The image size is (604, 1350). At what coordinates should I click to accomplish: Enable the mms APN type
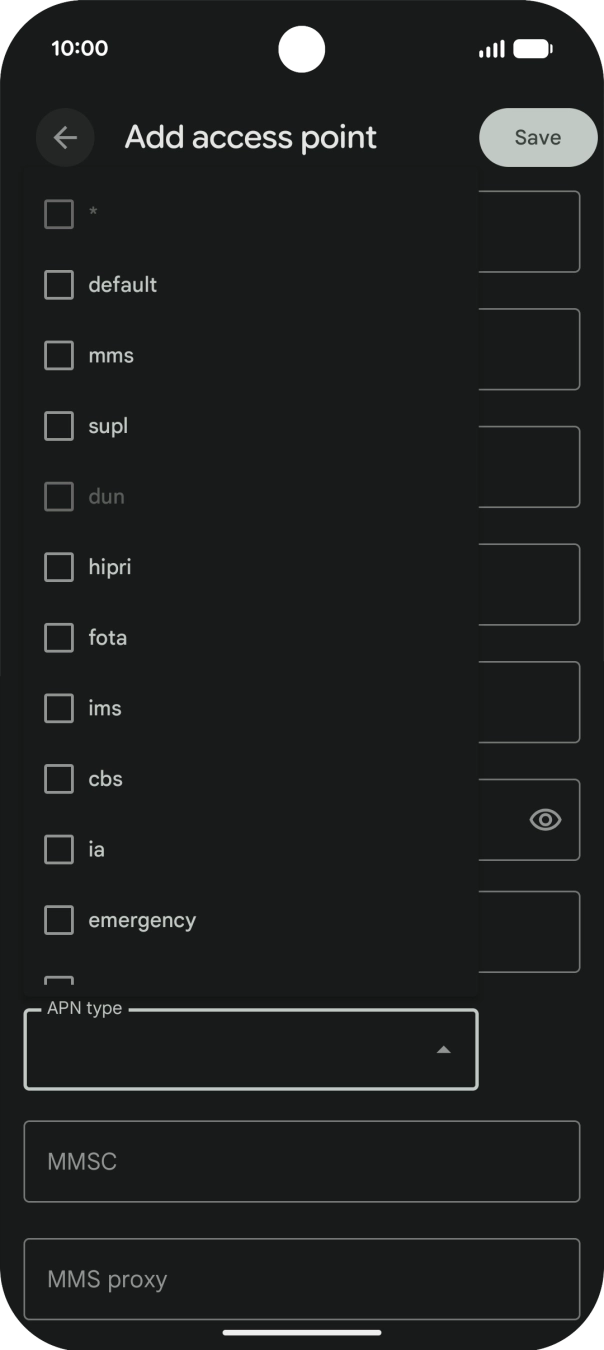coord(58,355)
